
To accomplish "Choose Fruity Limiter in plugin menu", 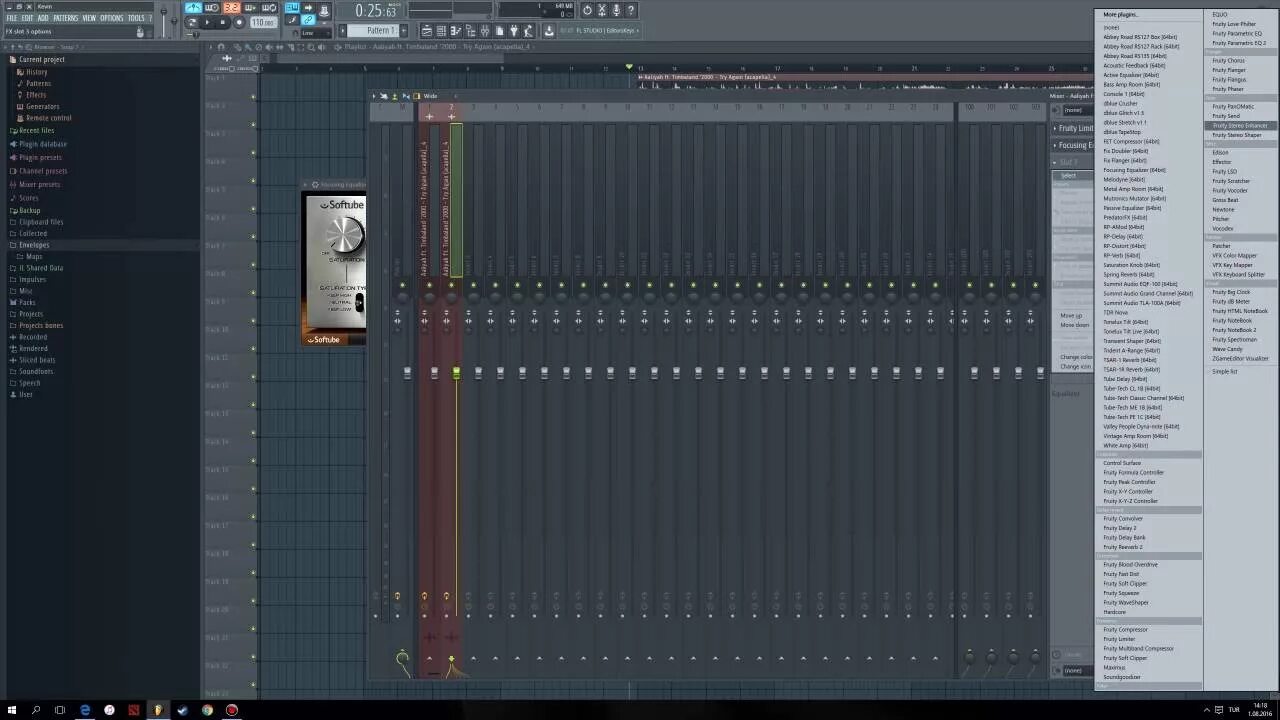I will (x=1119, y=639).
